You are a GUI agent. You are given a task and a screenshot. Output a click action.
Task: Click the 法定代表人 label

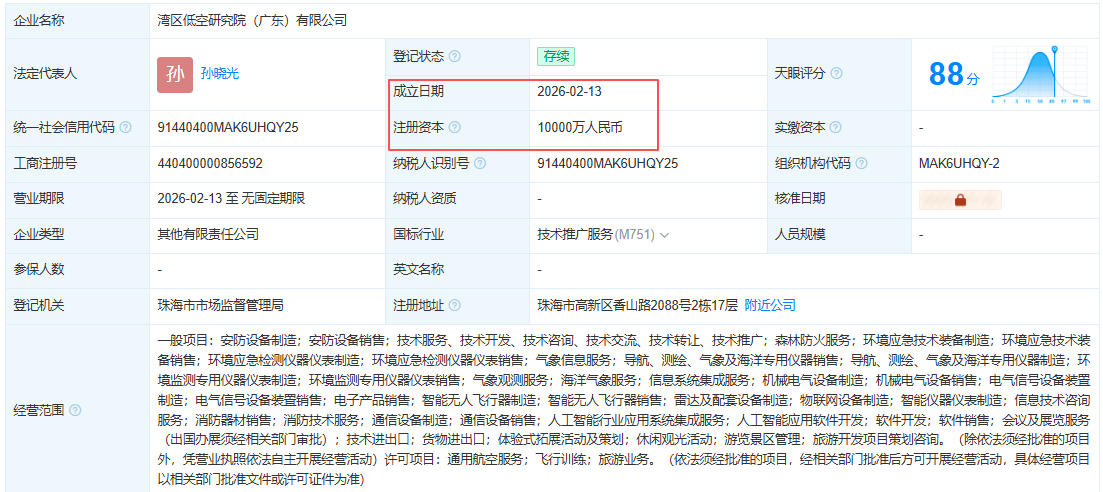click(x=45, y=73)
